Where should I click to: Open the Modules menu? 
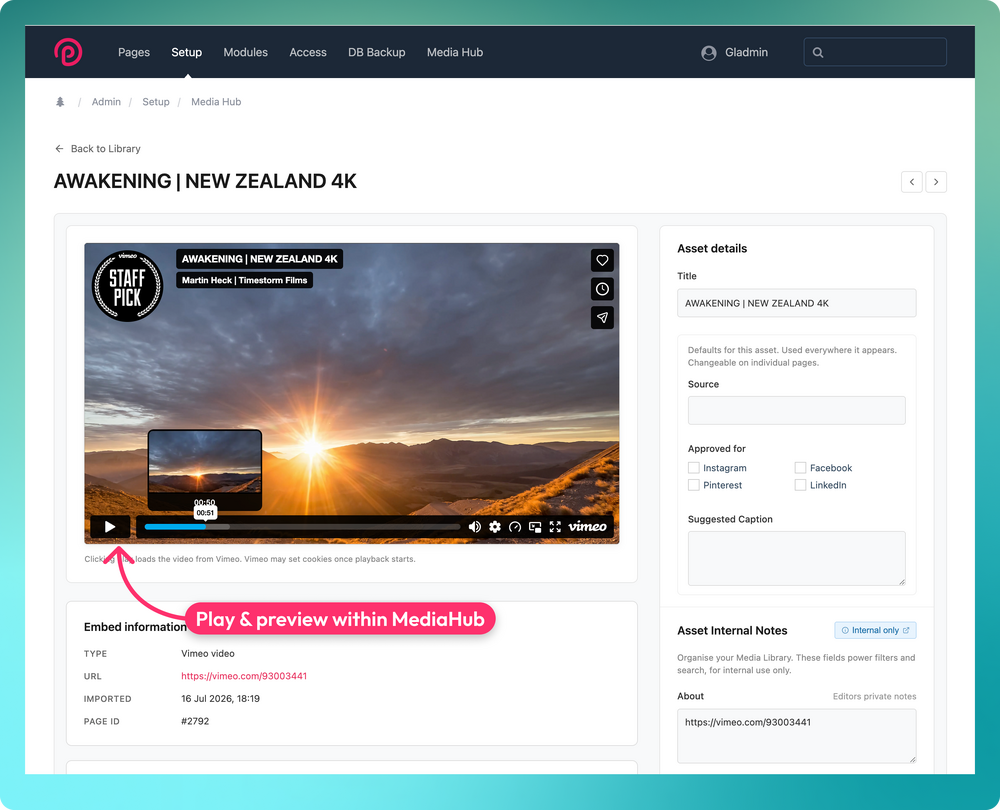tap(246, 52)
